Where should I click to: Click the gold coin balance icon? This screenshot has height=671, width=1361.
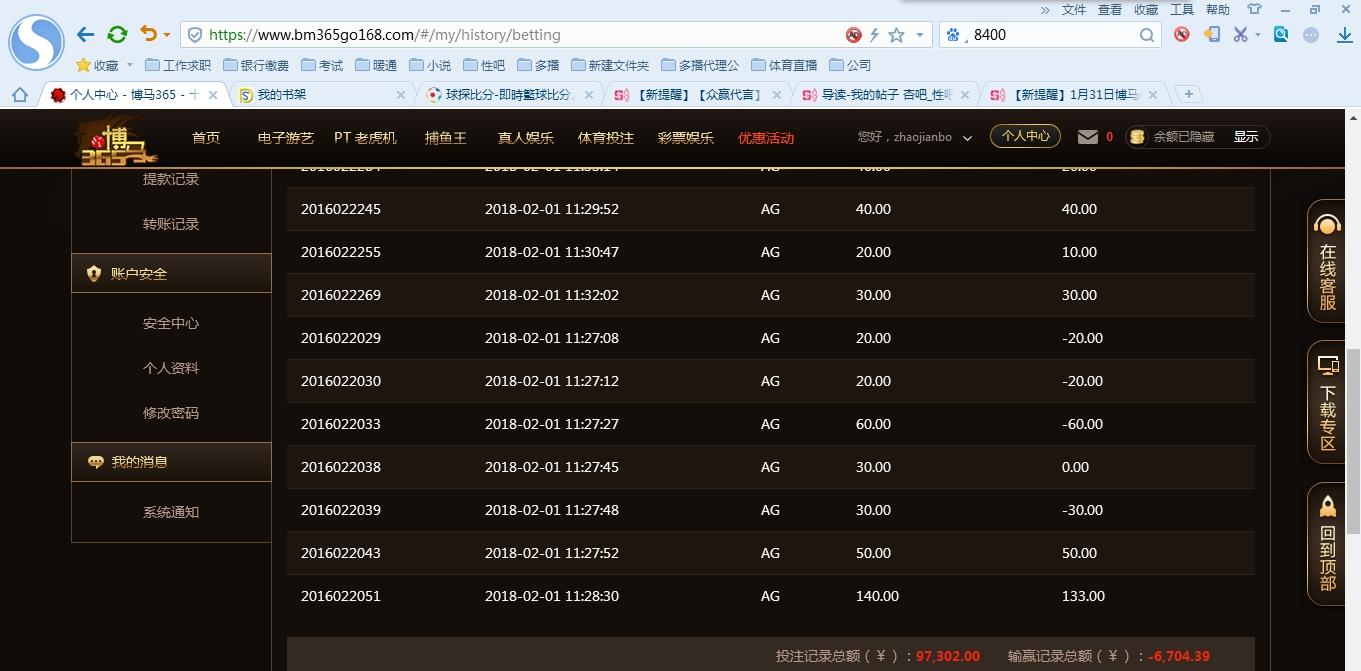[1136, 137]
